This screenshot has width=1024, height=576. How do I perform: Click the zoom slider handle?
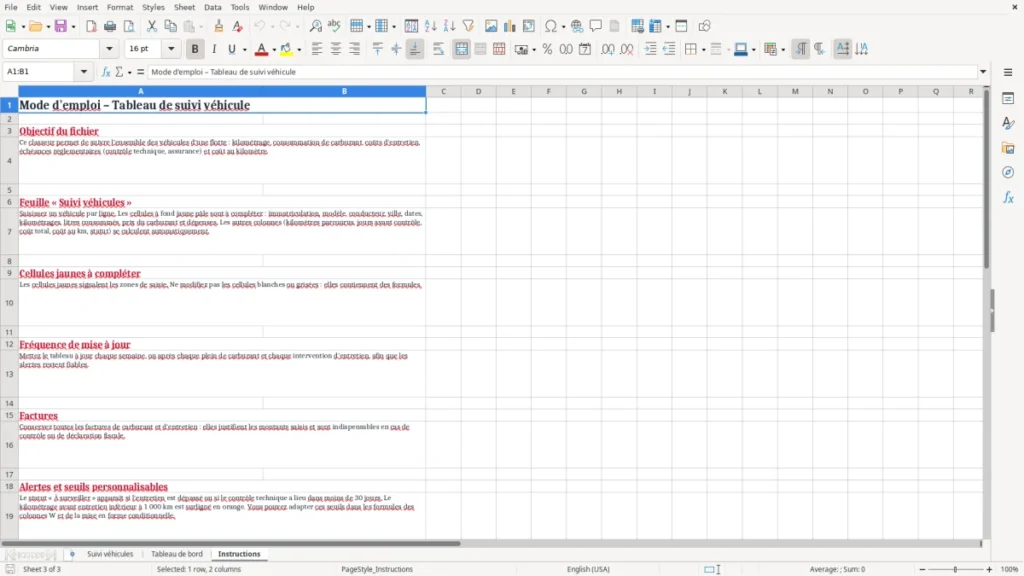pyautogui.click(x=955, y=569)
